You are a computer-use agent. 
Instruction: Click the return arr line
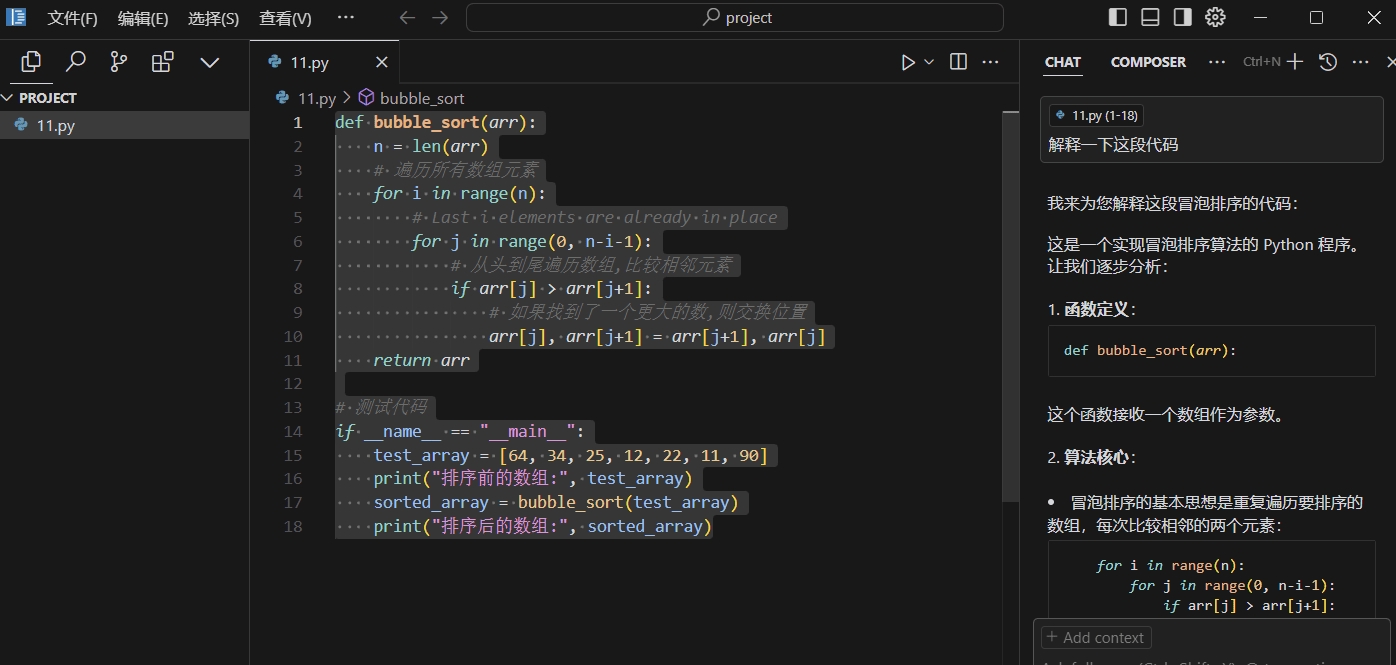pos(421,360)
